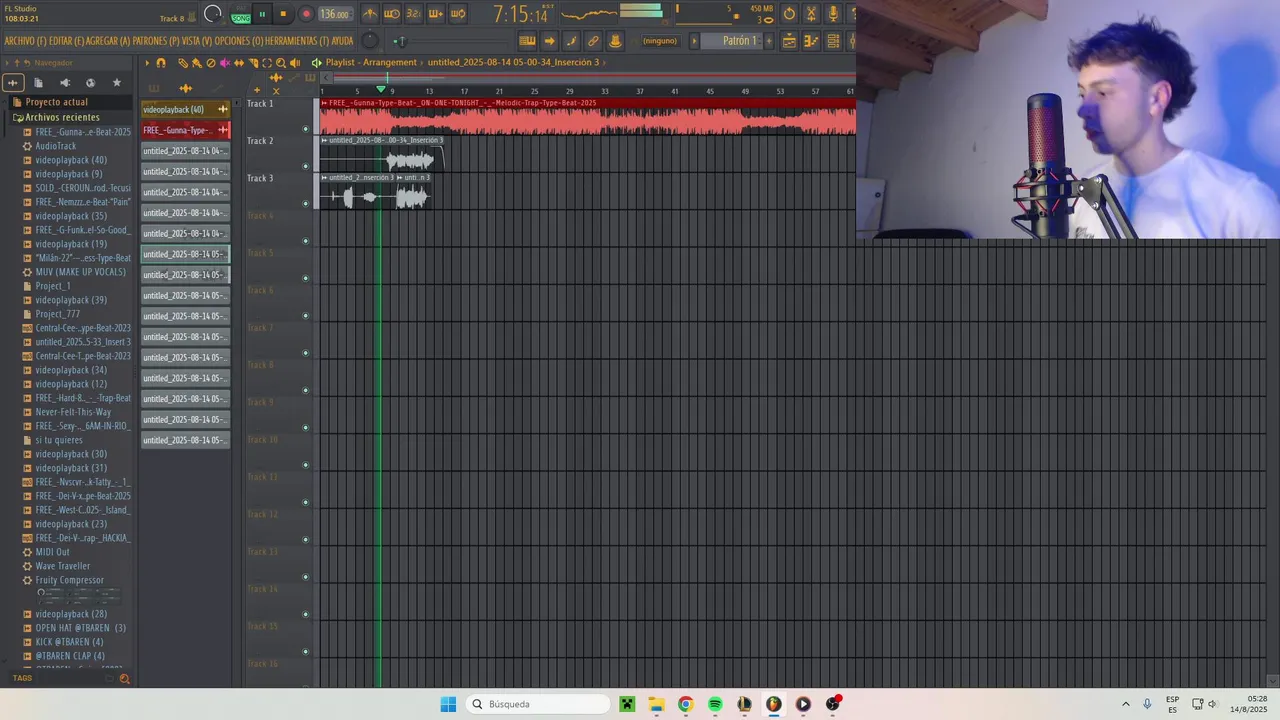Show browser starred favorites tab
The image size is (1280, 720).
pos(116,83)
